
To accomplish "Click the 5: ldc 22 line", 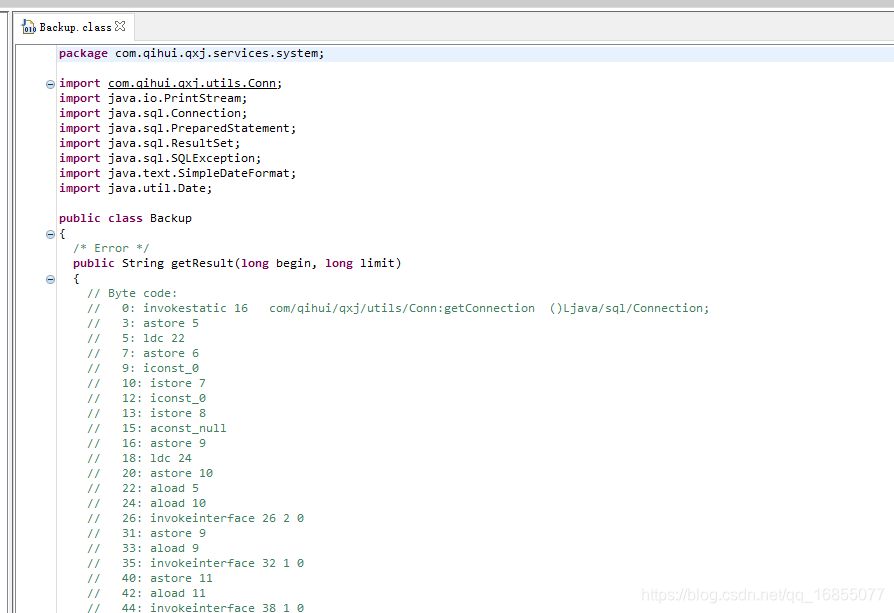I will [x=136, y=338].
